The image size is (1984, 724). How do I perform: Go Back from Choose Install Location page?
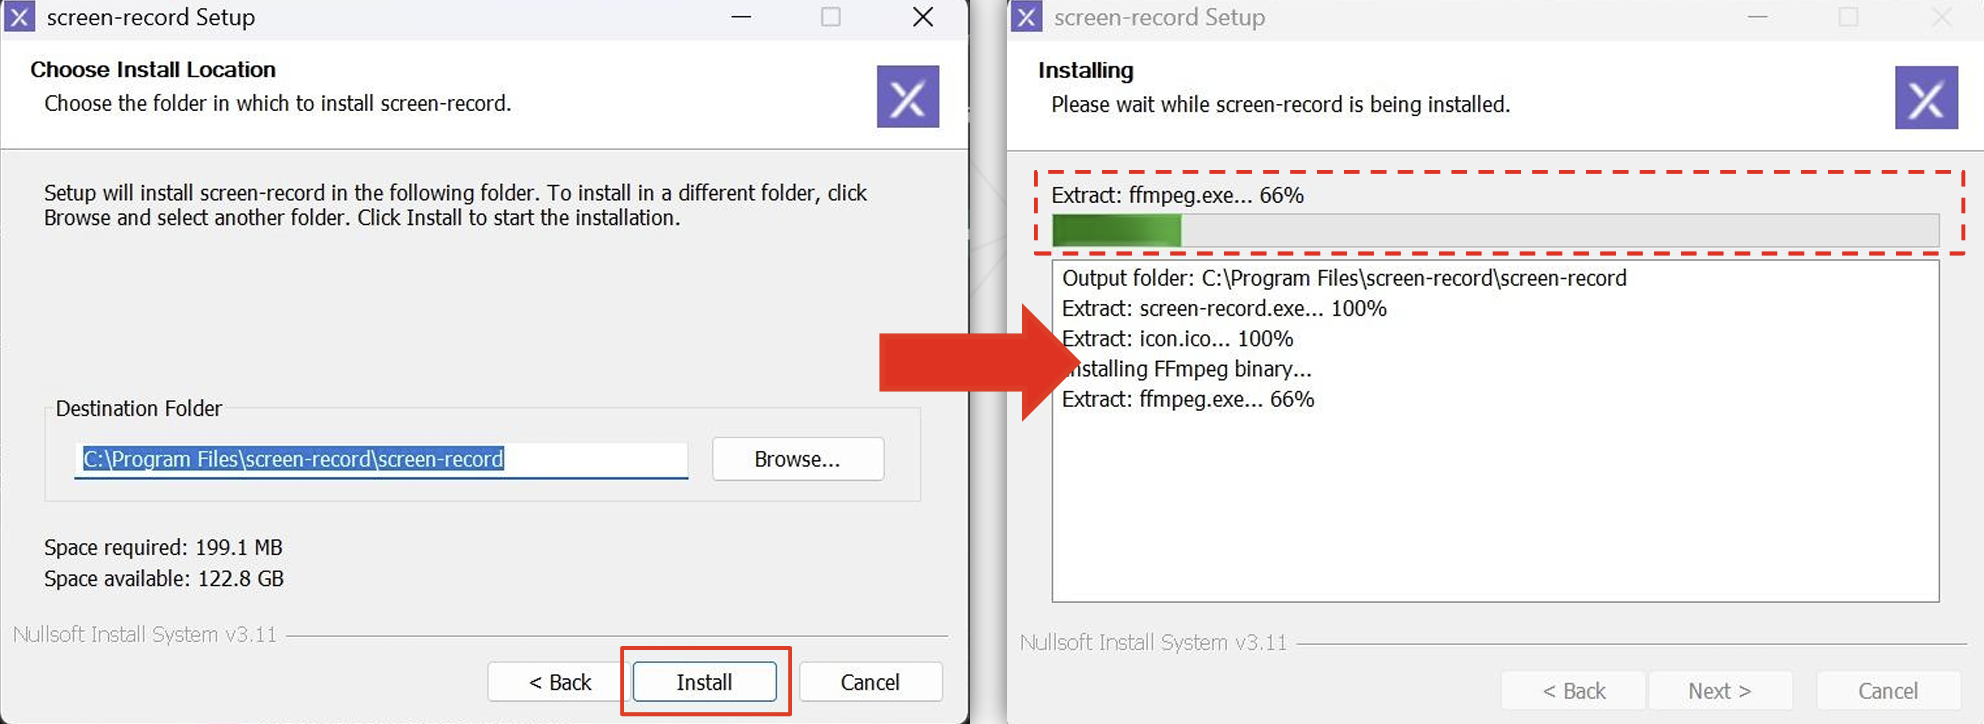[x=559, y=682]
